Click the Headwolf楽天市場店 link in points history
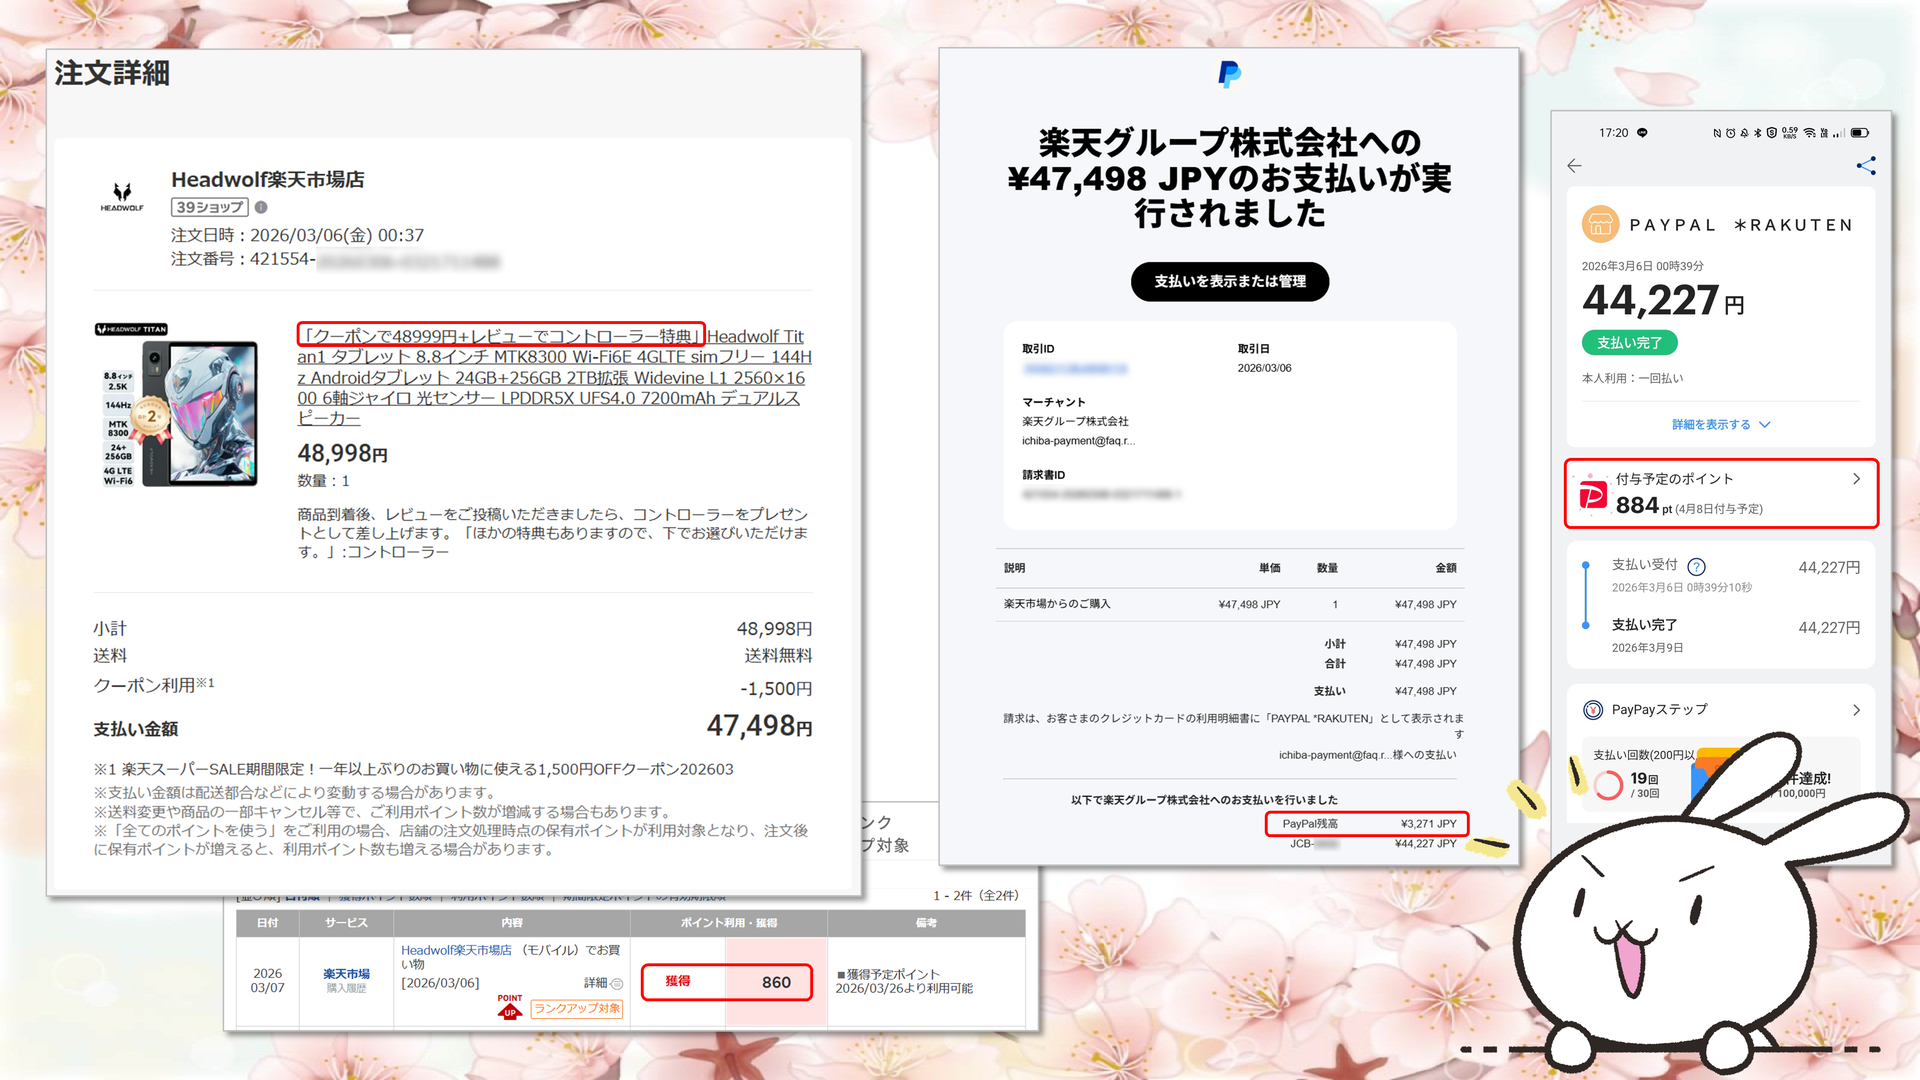The width and height of the screenshot is (1920, 1080). click(456, 950)
